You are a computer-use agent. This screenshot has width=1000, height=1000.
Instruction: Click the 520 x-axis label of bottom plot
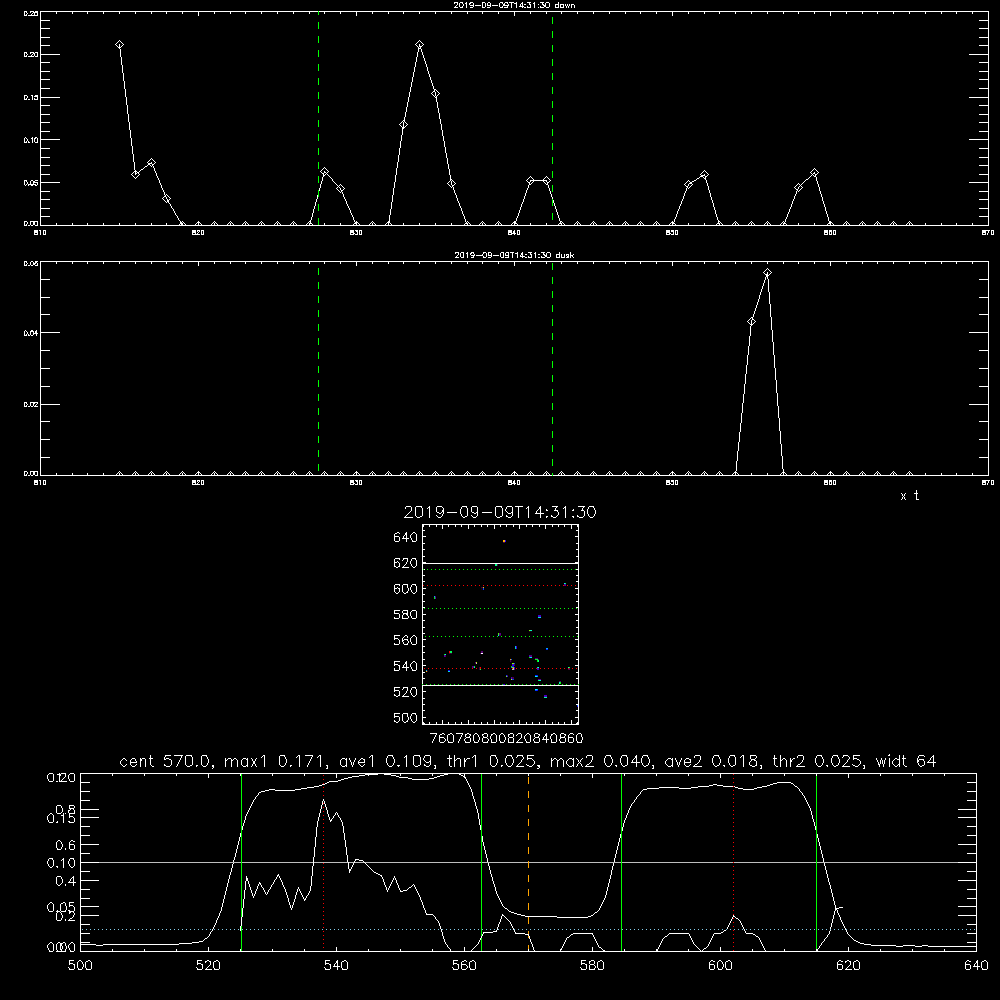208,966
